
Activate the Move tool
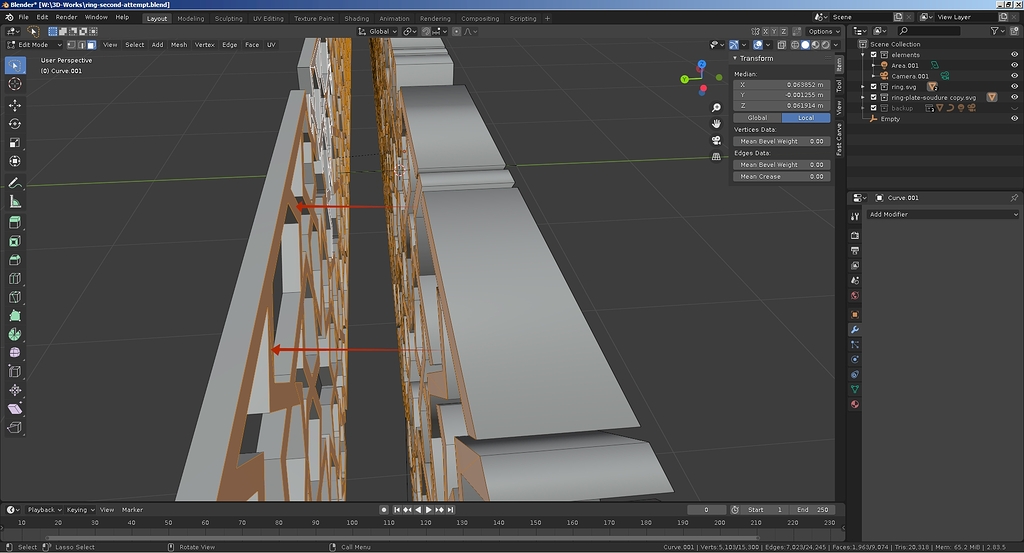click(x=15, y=105)
